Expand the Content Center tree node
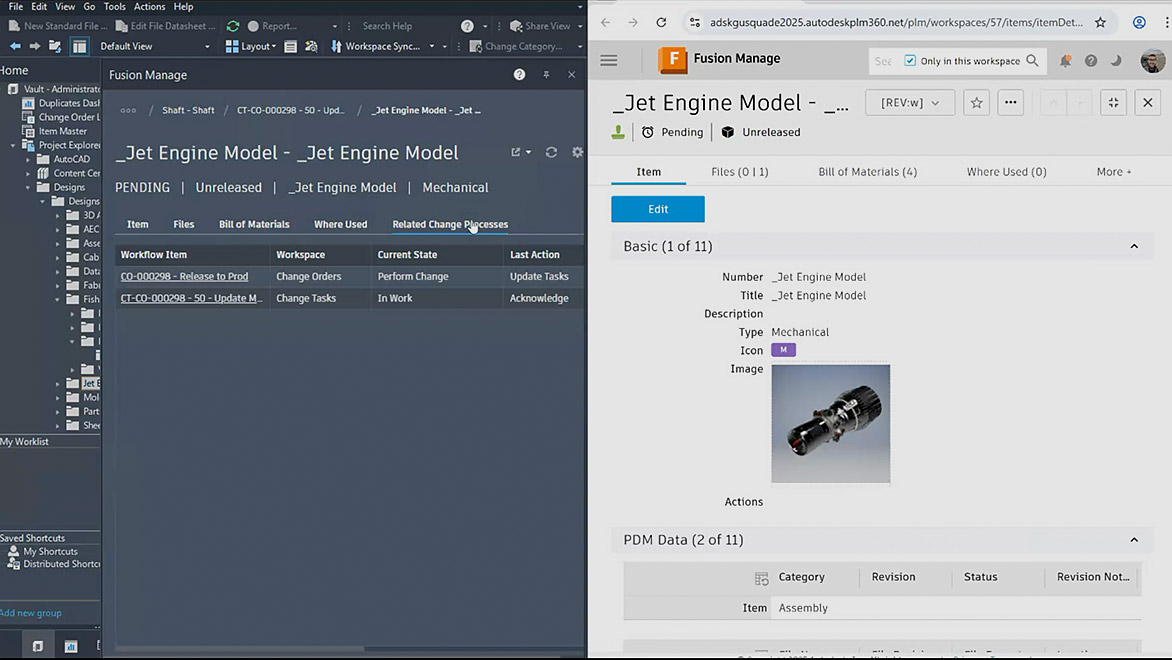 (x=28, y=173)
